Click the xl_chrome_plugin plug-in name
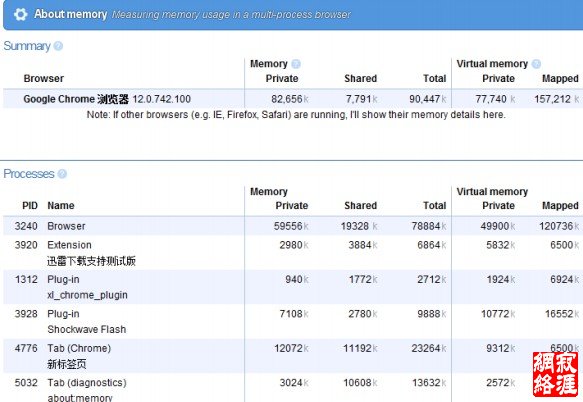 pos(87,295)
